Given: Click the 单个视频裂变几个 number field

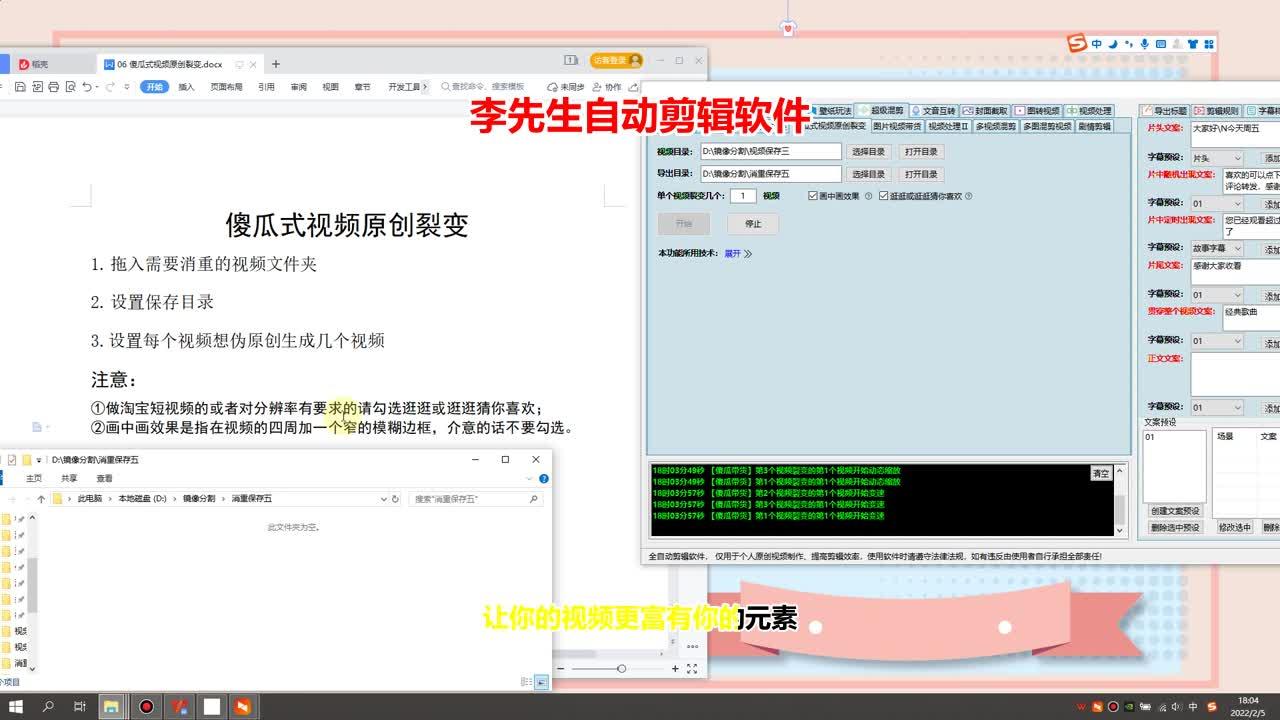Looking at the screenshot, I should [x=742, y=196].
